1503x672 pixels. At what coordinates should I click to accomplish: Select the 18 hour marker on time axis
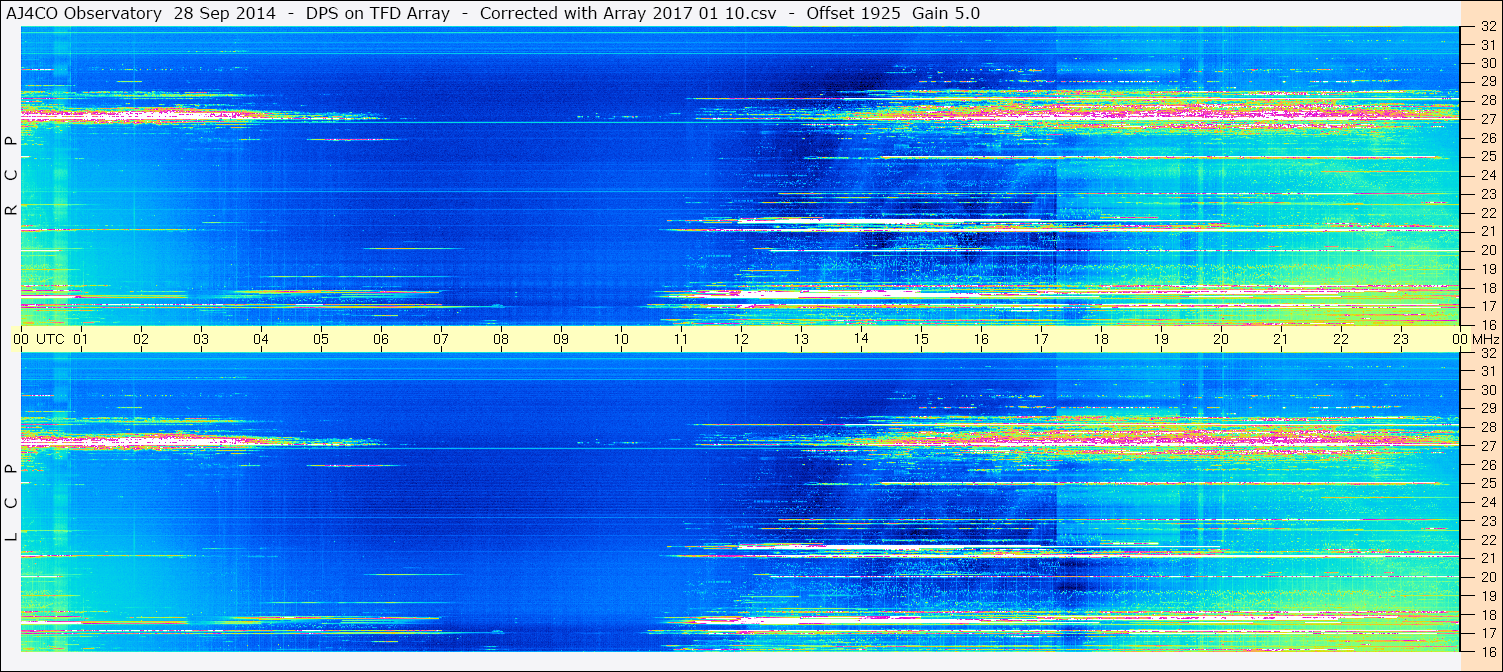pyautogui.click(x=1100, y=339)
